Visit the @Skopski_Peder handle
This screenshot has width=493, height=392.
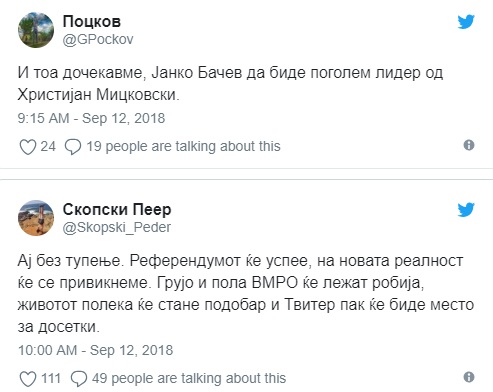[117, 228]
